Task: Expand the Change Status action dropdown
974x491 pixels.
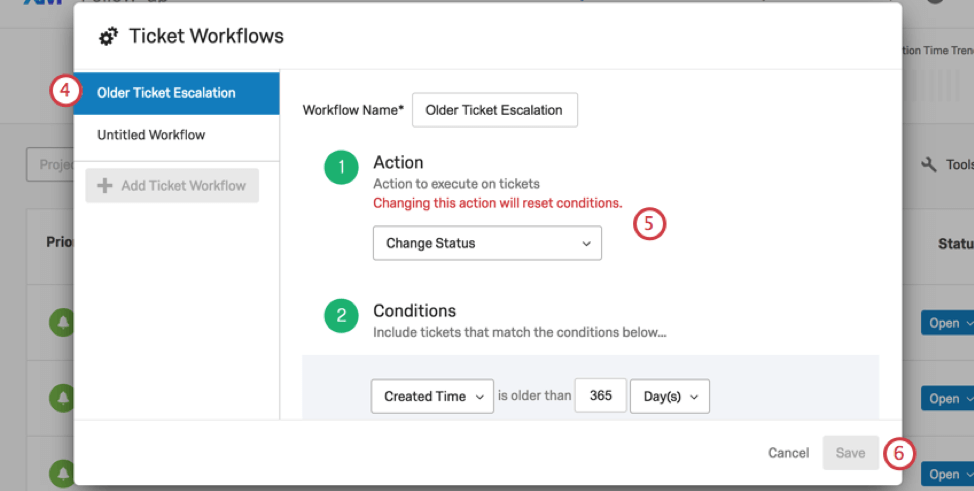Action: click(x=487, y=243)
